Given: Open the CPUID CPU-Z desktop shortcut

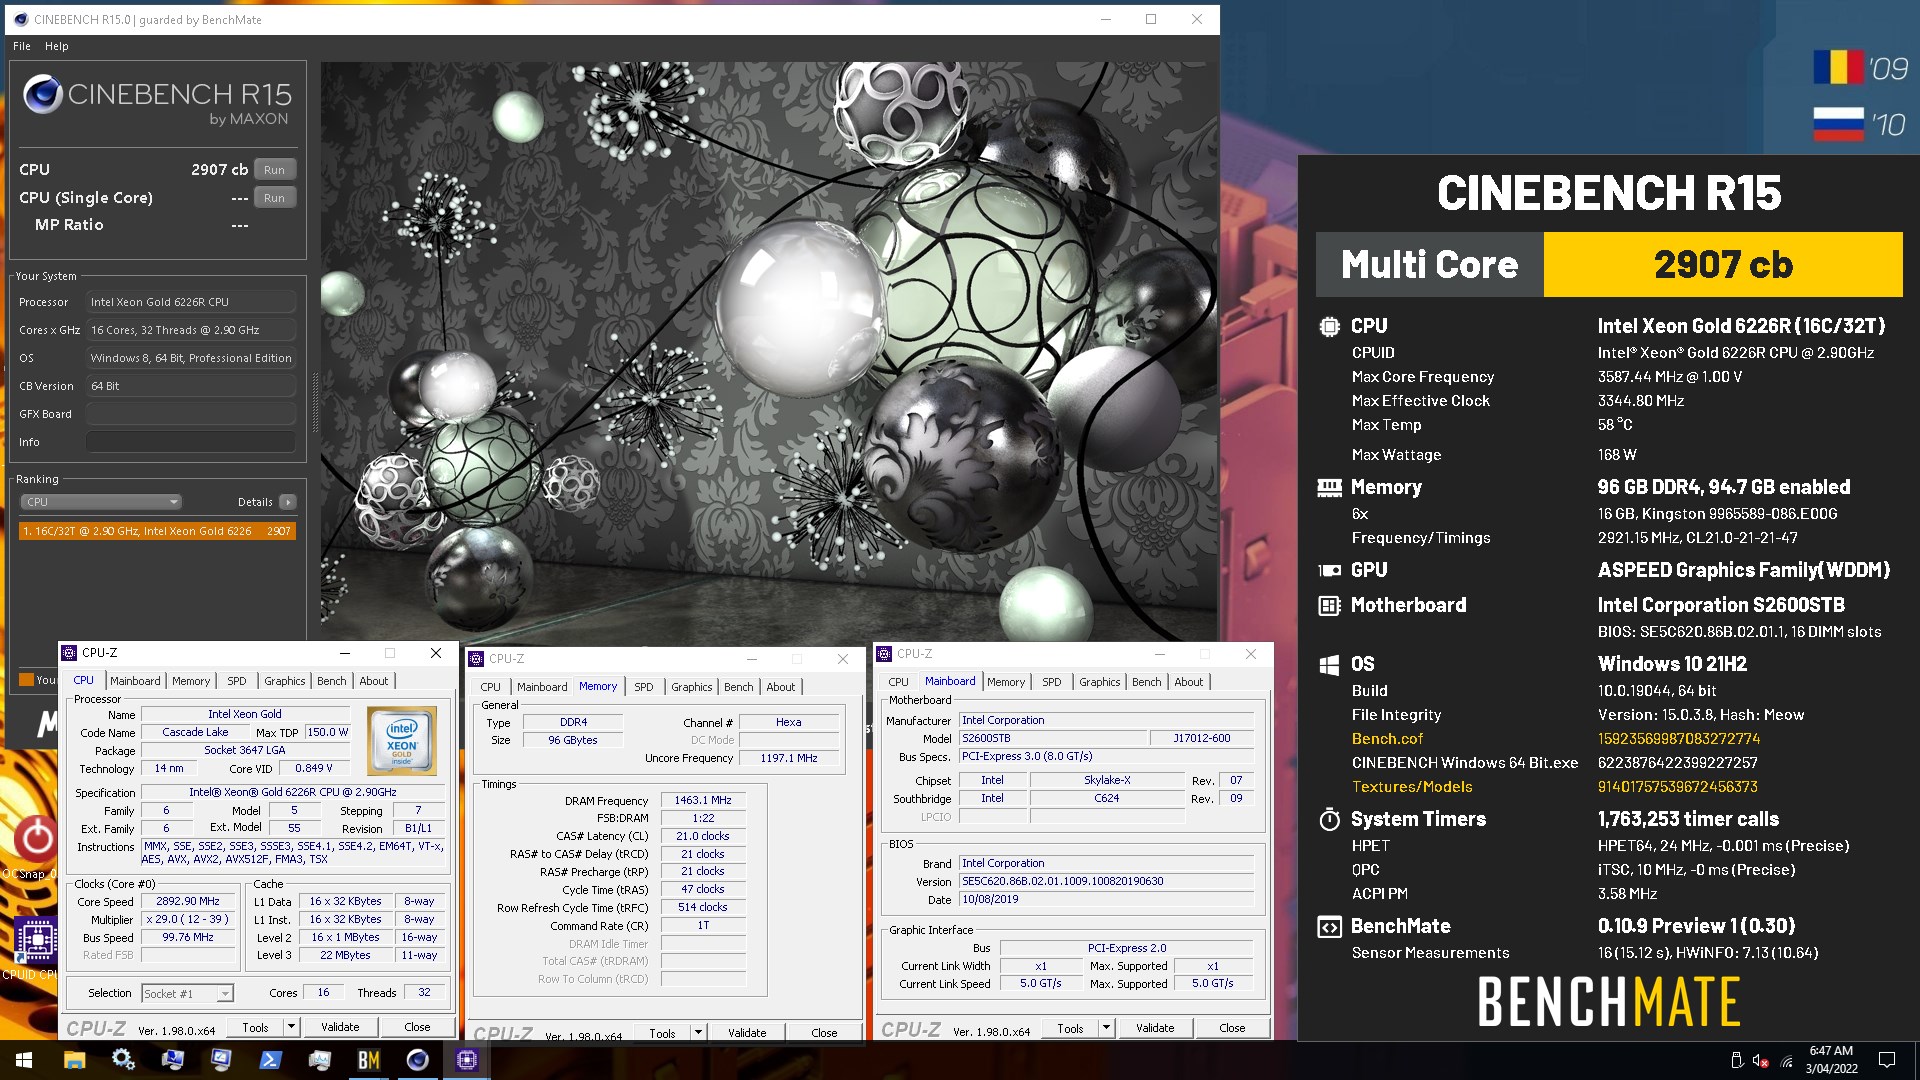Looking at the screenshot, I should tap(36, 947).
